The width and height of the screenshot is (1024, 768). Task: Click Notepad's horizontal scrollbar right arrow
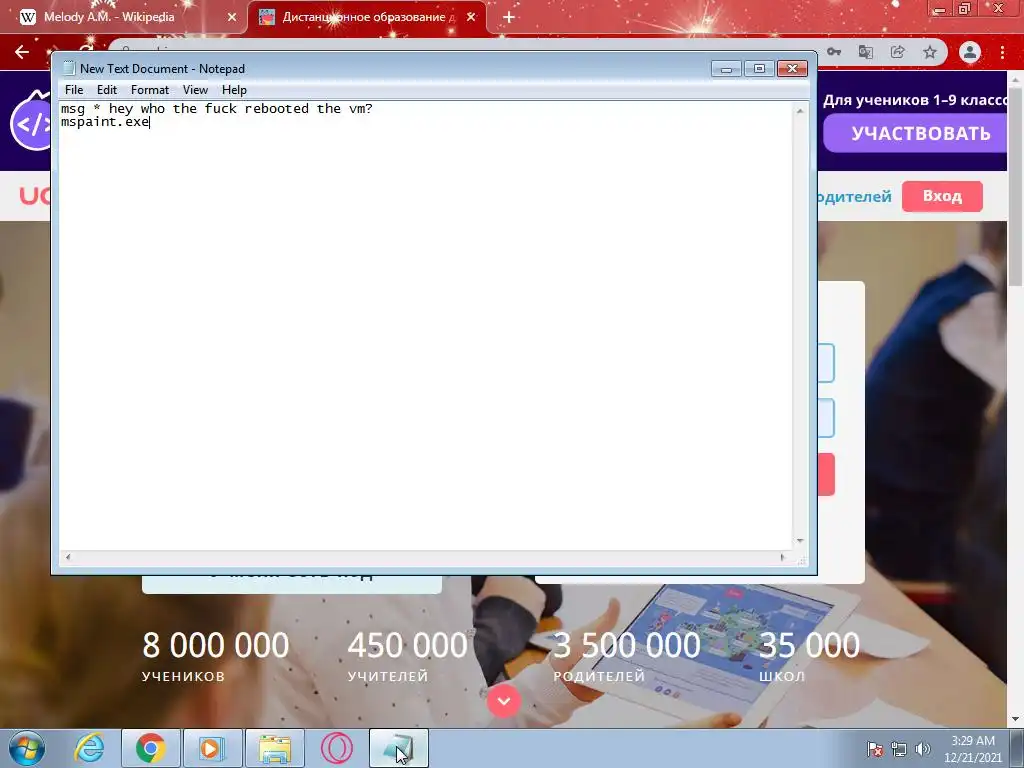tap(782, 557)
